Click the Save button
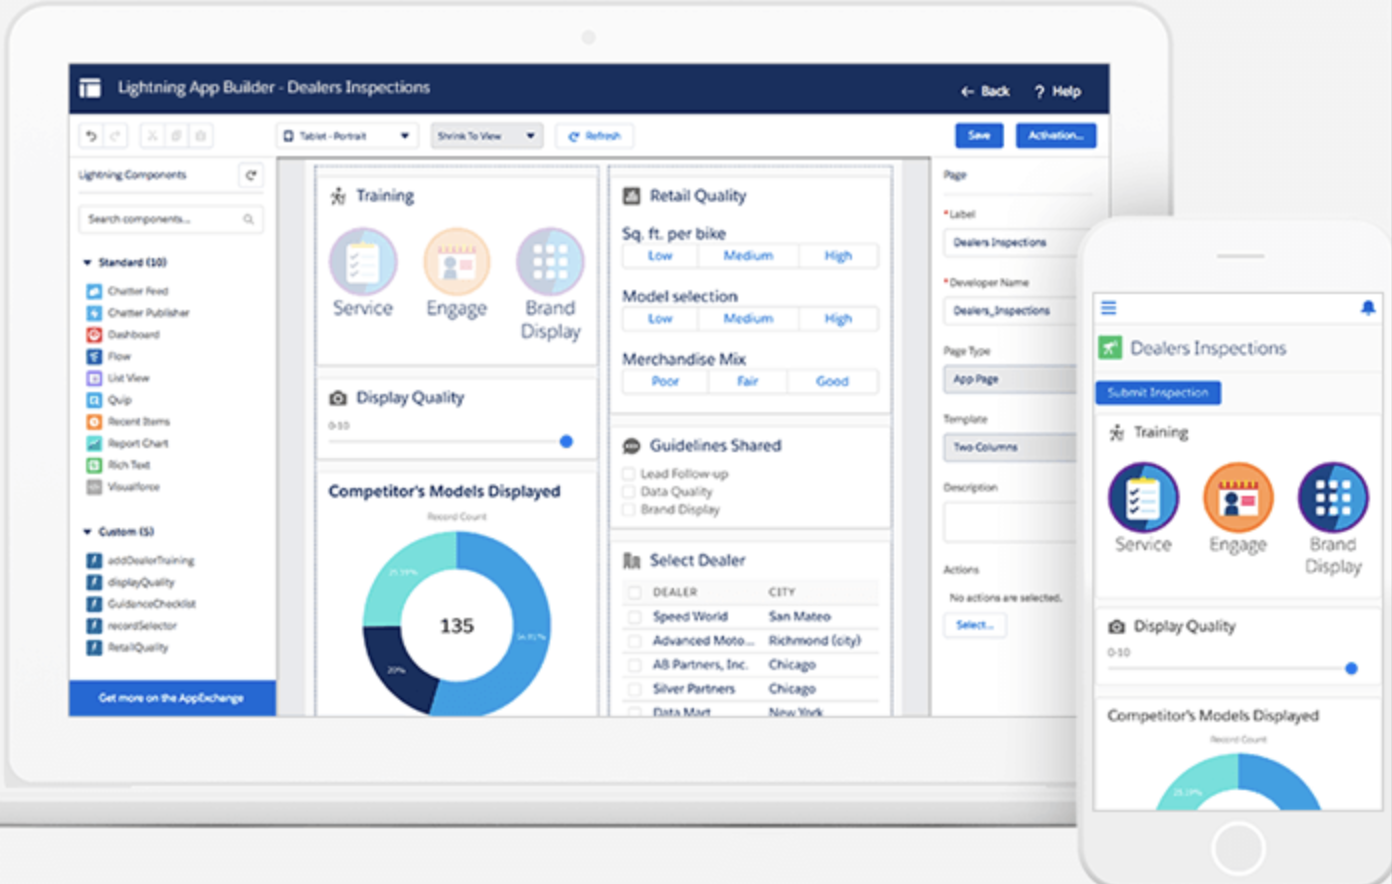This screenshot has width=1392, height=884. pos(979,136)
